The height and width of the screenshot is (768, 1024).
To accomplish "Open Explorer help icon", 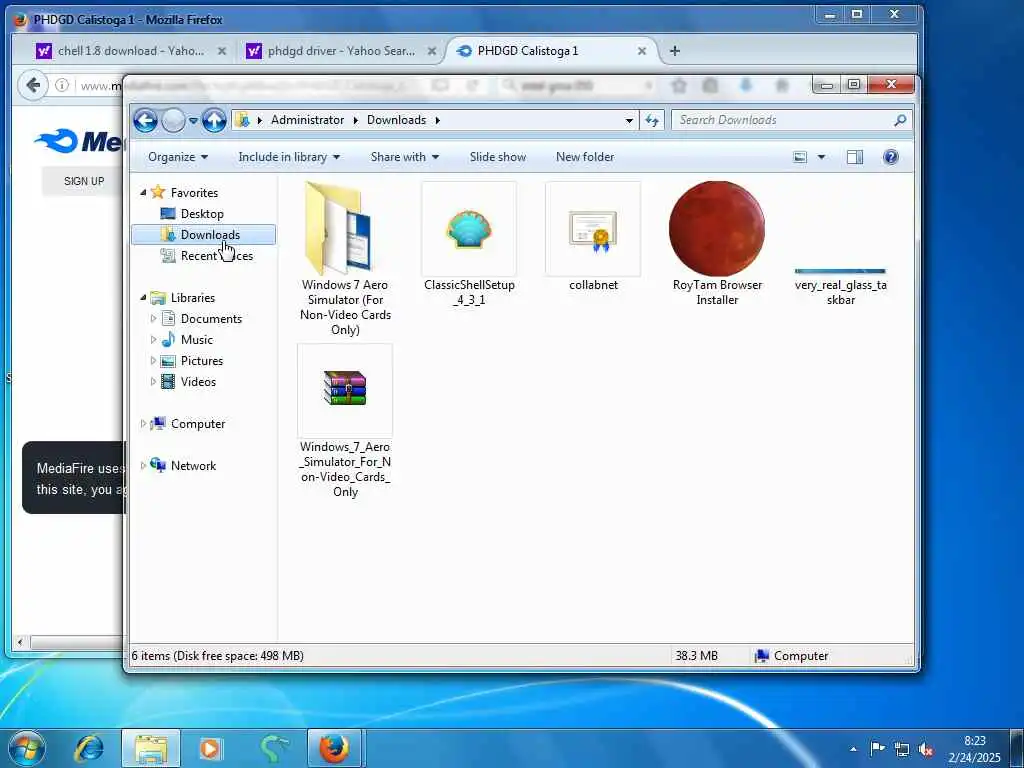I will tap(891, 157).
